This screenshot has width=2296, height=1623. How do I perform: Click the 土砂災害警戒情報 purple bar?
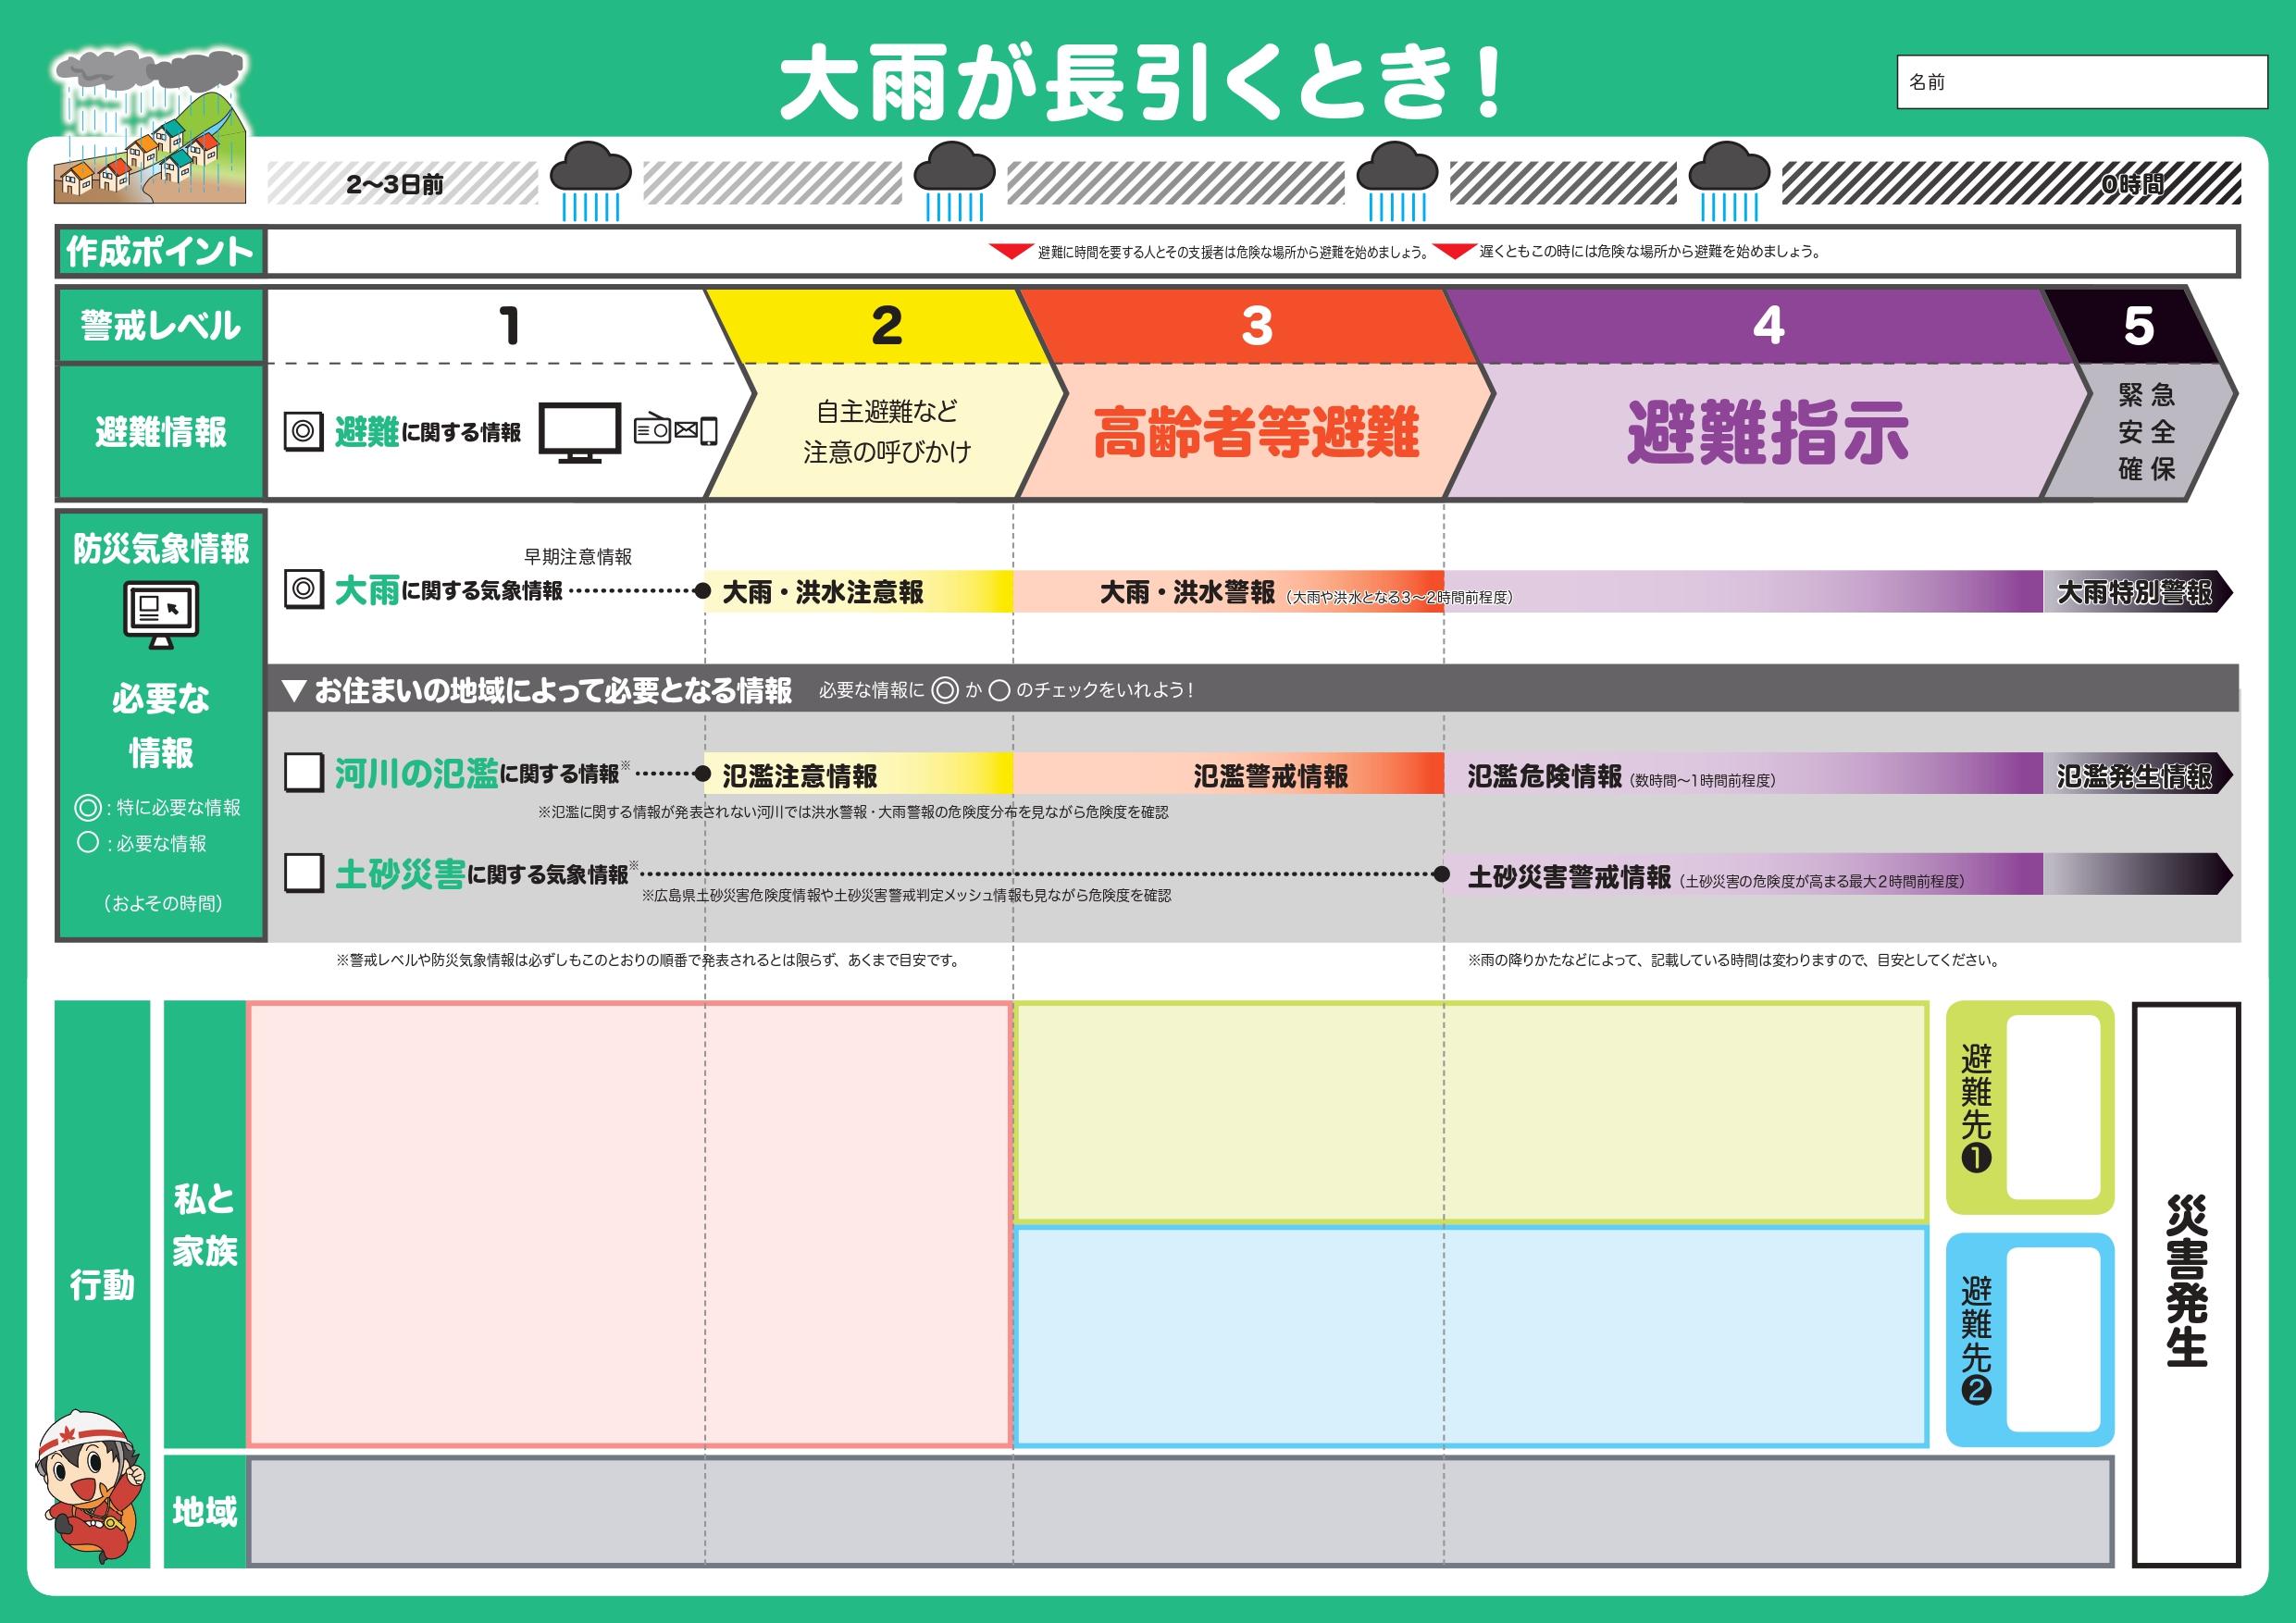[1743, 875]
